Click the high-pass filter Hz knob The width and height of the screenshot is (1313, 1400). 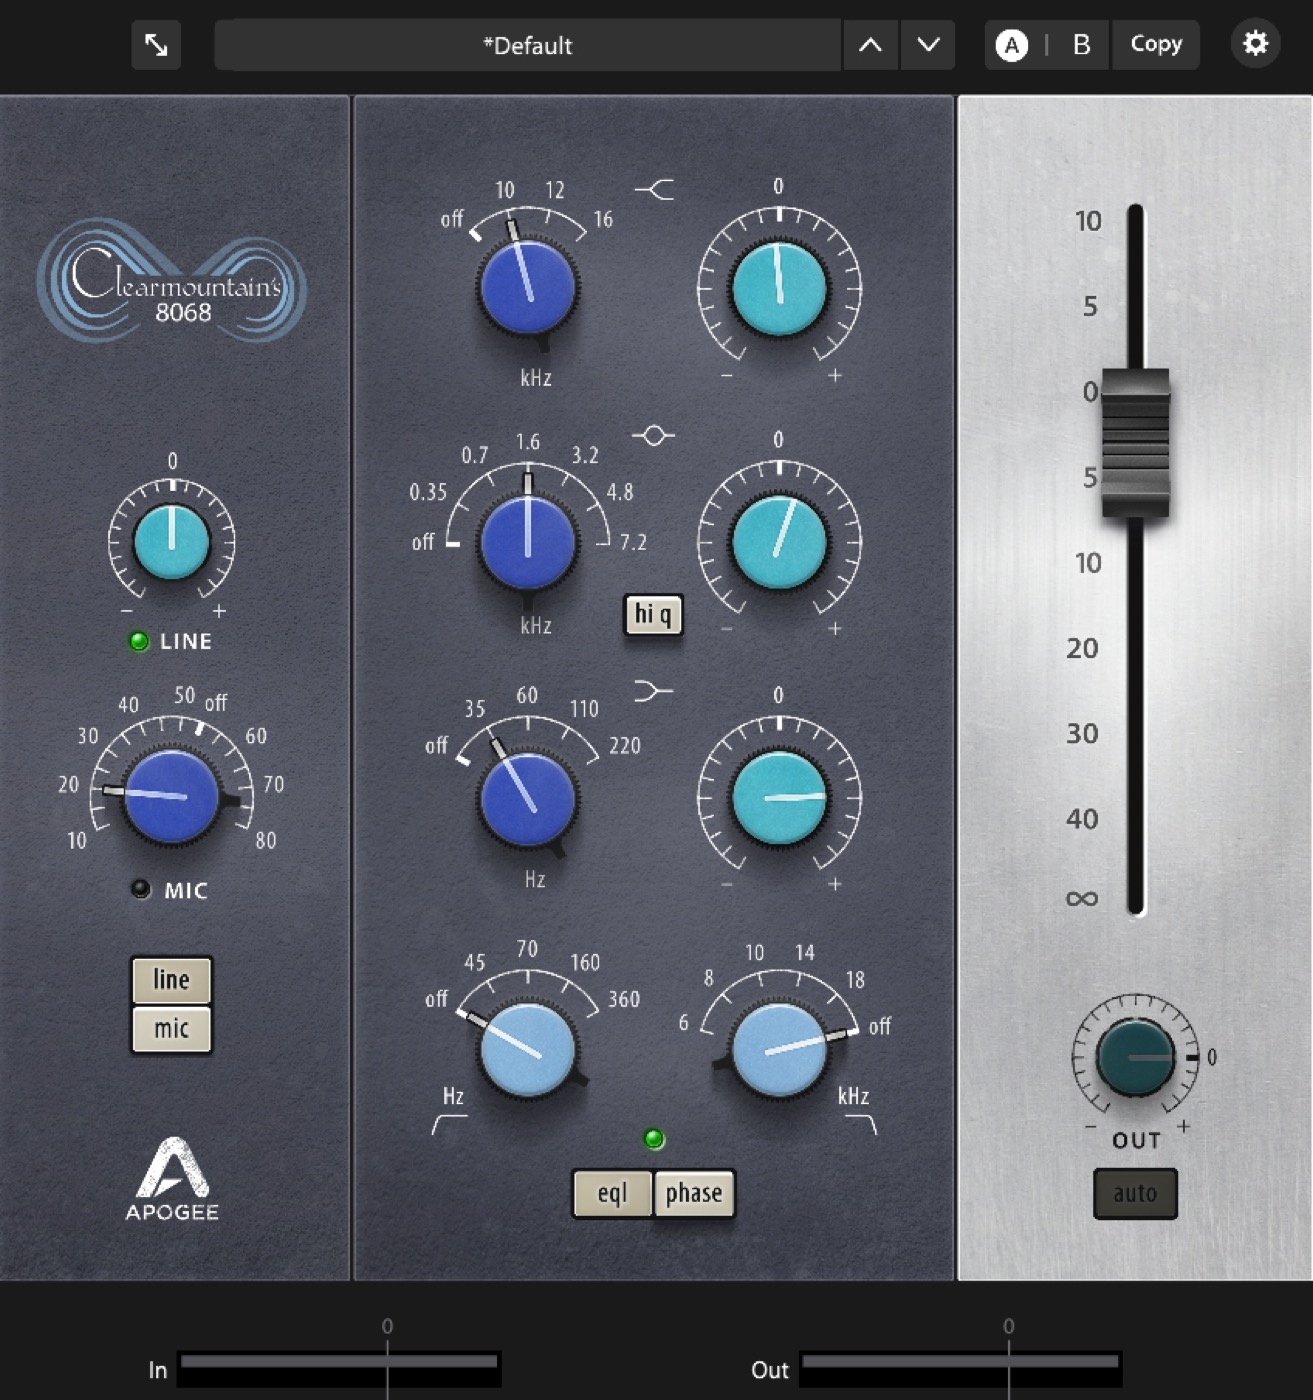tap(528, 1049)
